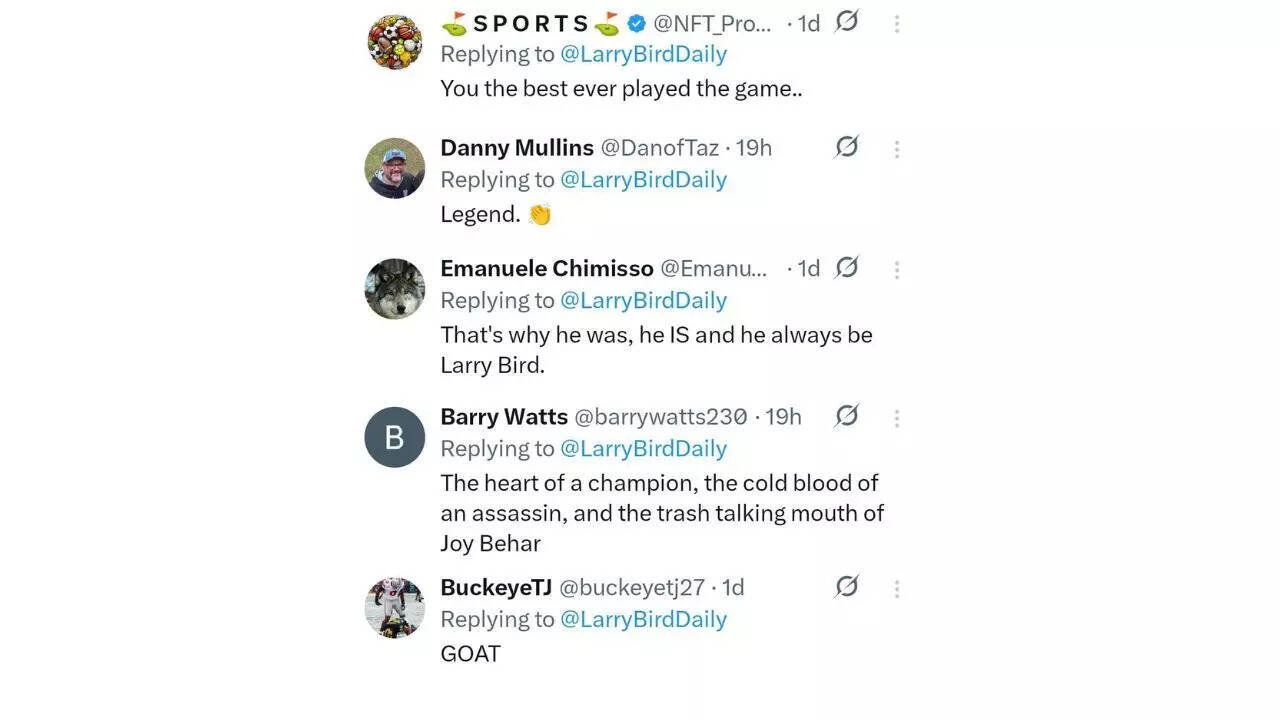The height and width of the screenshot is (720, 1280).
Task: Open more options on Barry Watts' reply
Action: 896,418
